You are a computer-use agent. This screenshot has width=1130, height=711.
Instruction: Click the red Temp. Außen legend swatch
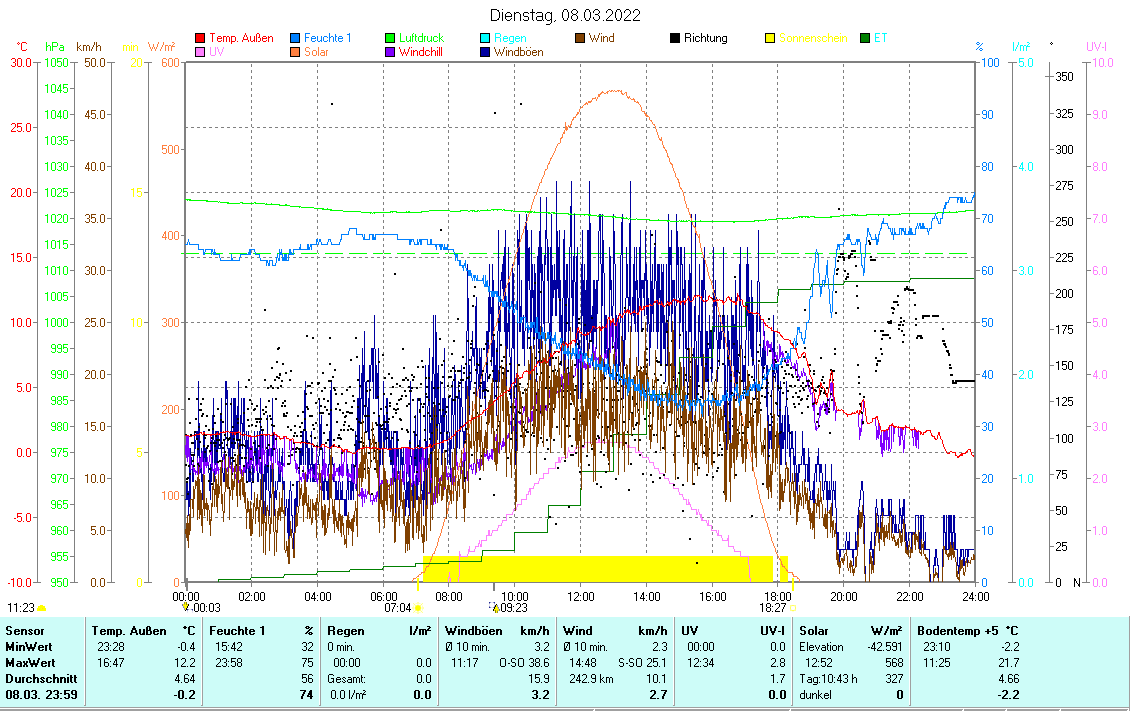(200, 38)
